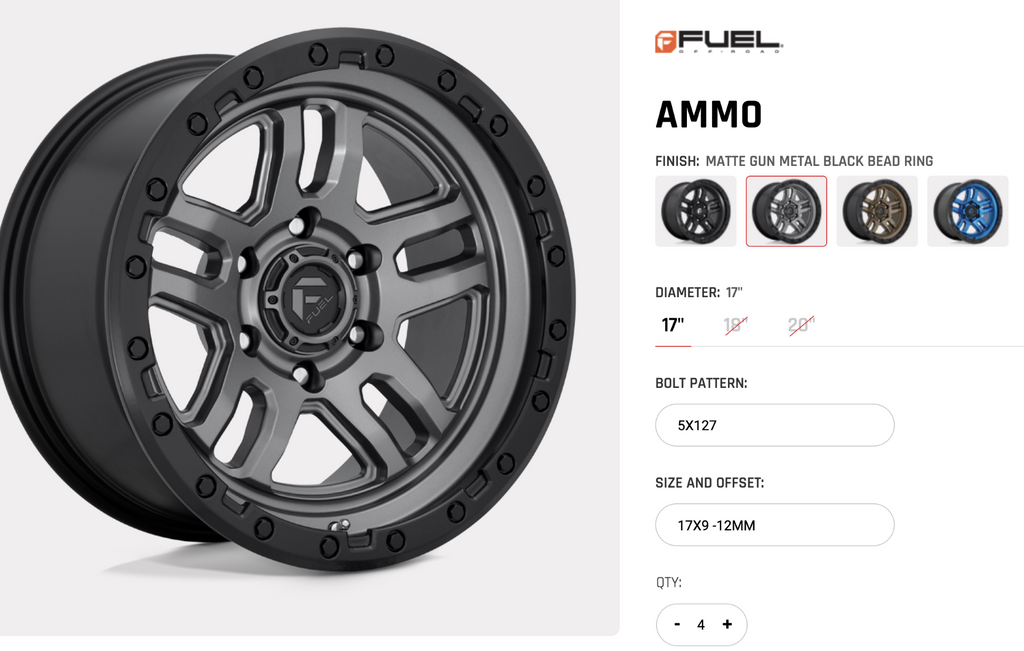Open the Bolt Pattern 5X127 dropdown
The height and width of the screenshot is (651, 1024).
click(775, 425)
